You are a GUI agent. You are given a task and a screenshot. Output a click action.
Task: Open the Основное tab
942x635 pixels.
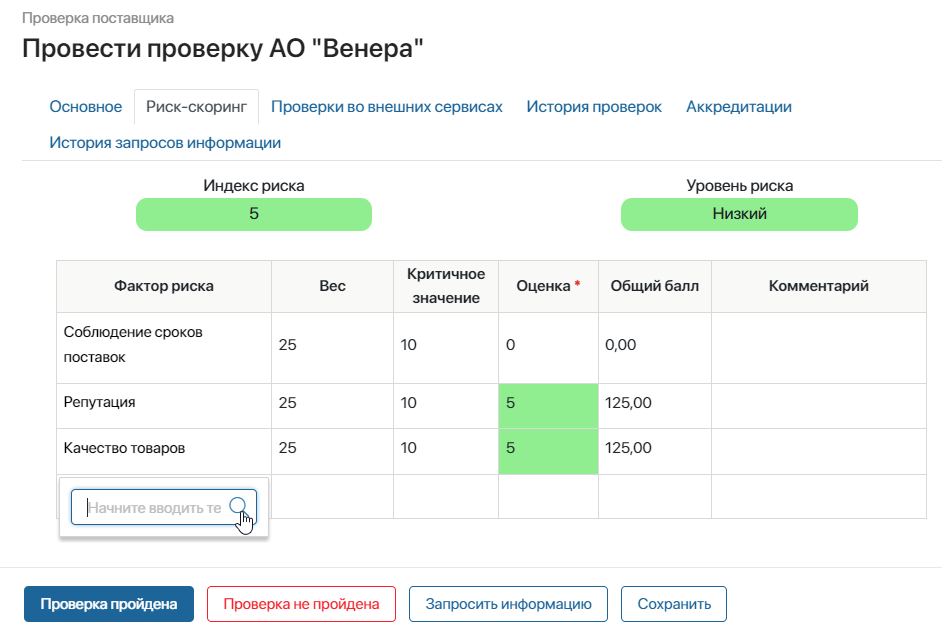(85, 107)
